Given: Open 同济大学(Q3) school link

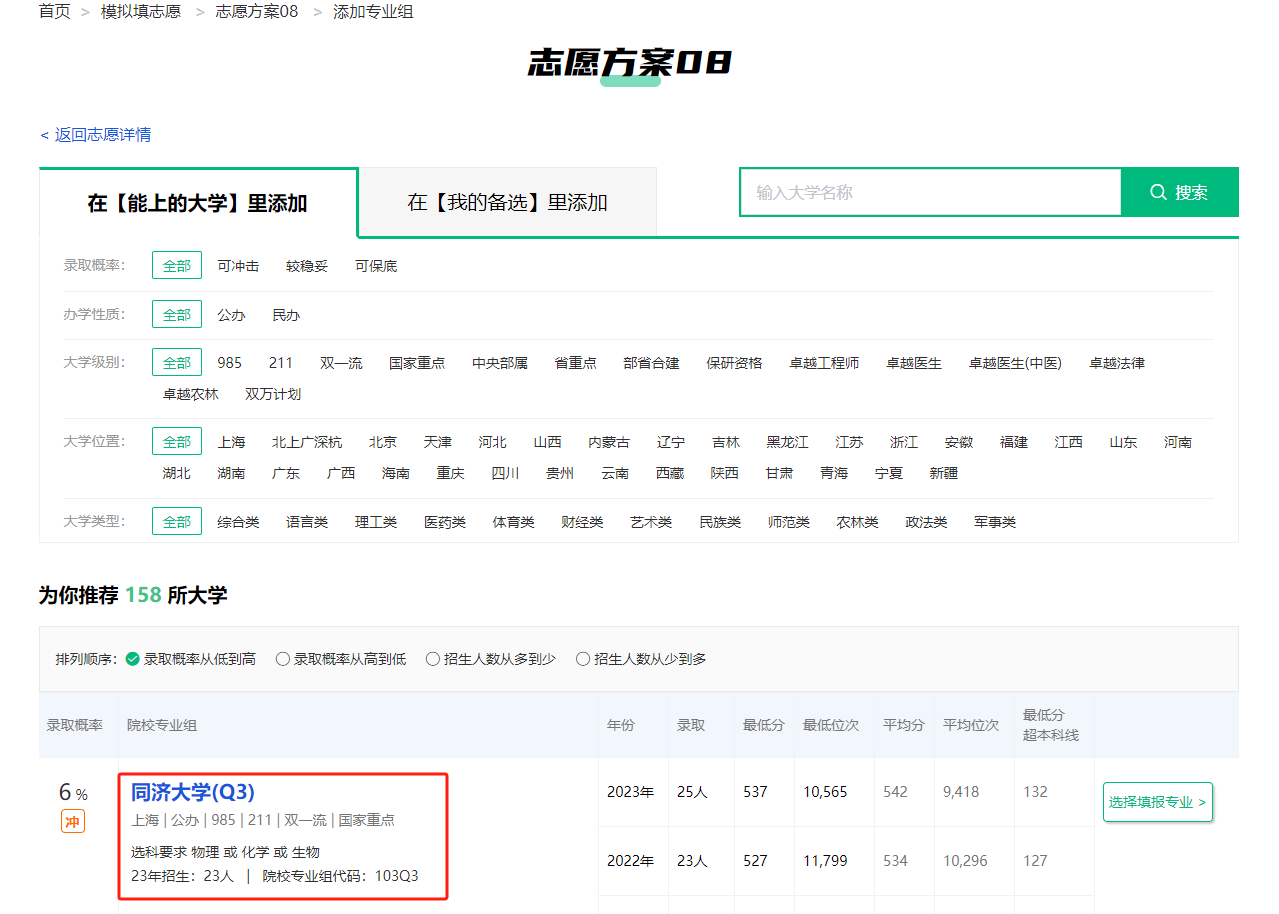Looking at the screenshot, I should click(193, 792).
